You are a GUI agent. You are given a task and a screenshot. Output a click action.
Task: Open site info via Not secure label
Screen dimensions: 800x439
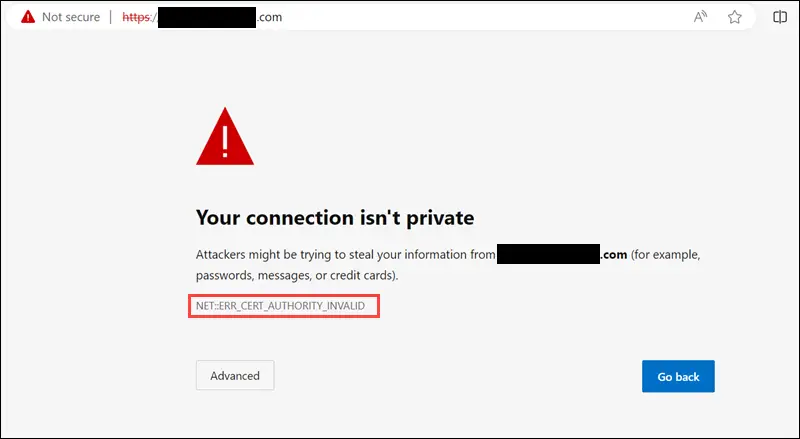[x=70, y=17]
